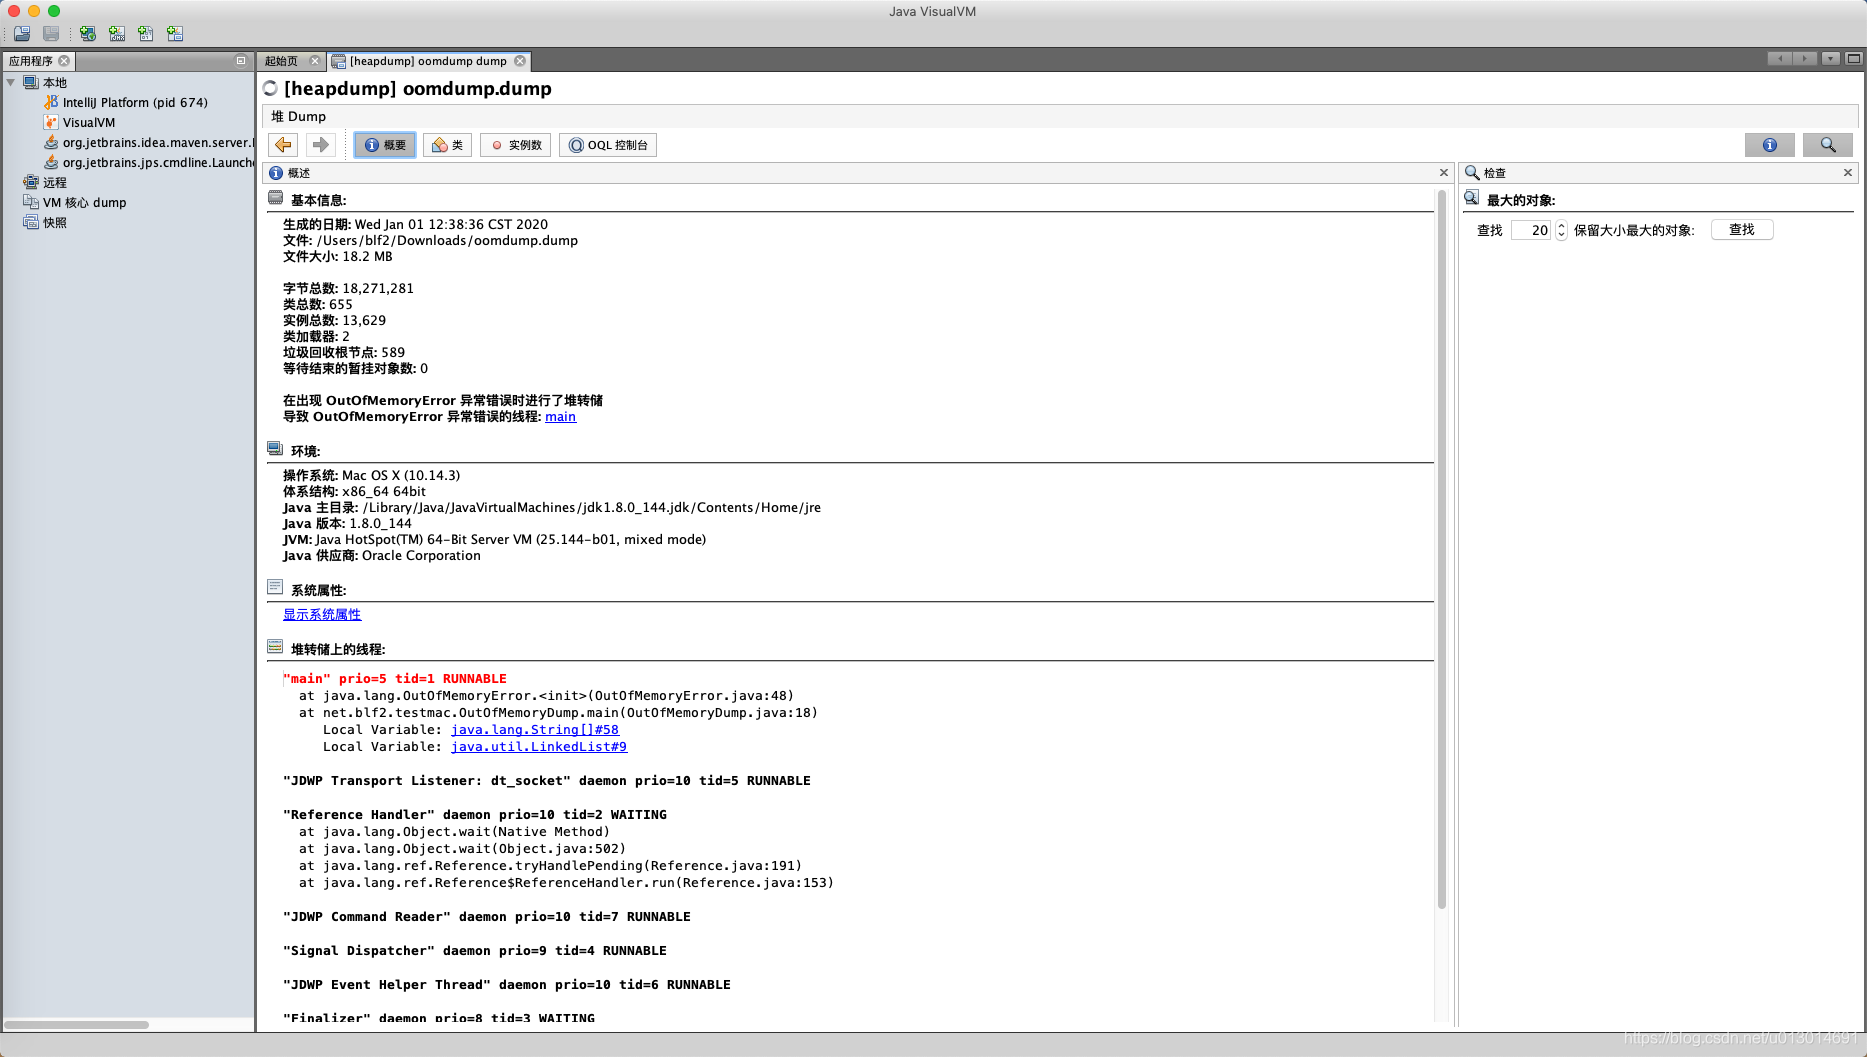This screenshot has height=1057, width=1867.
Task: Close the 检查 inspect panel
Action: click(1848, 172)
